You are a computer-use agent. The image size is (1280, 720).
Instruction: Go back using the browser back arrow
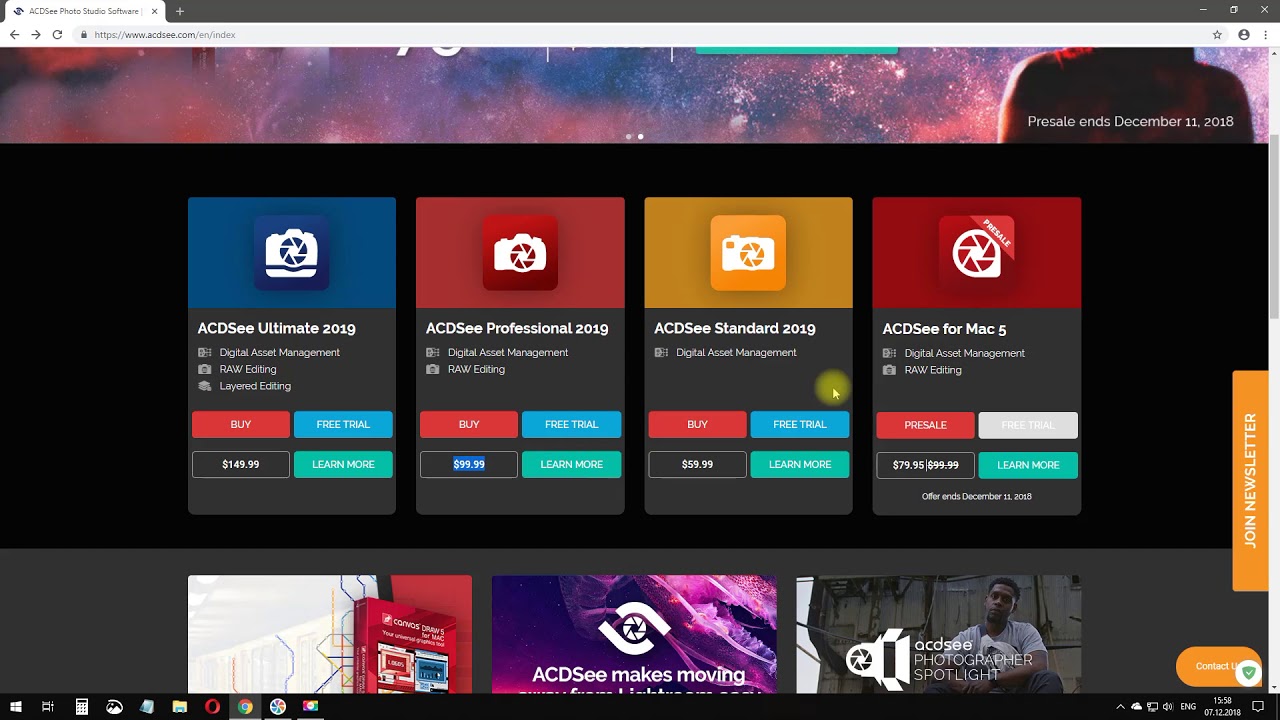click(14, 34)
